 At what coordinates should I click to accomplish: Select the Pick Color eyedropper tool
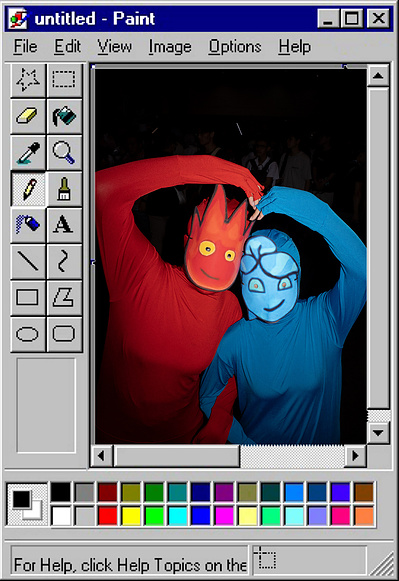point(28,153)
